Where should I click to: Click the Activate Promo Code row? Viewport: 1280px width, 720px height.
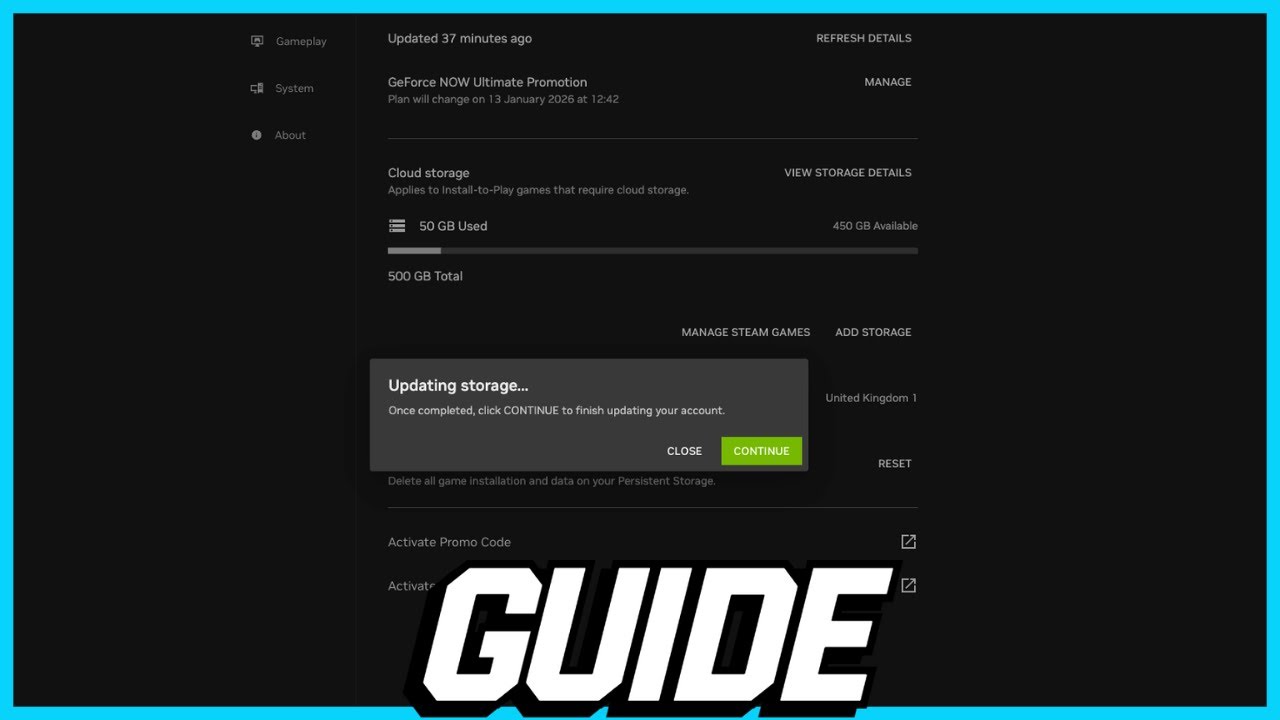tap(652, 542)
